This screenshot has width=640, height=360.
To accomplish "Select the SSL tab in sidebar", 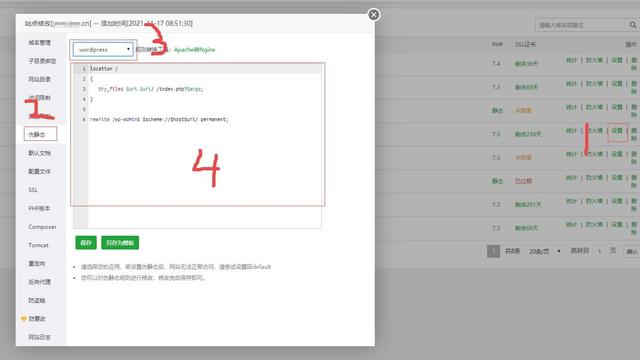I will [33, 190].
